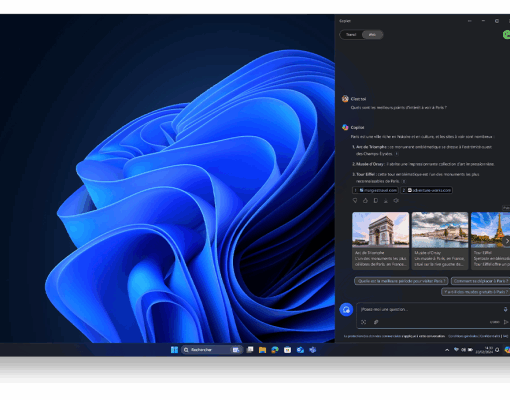The image size is (510, 400).
Task: Add a screenshot using the capture icon
Action: point(363,322)
